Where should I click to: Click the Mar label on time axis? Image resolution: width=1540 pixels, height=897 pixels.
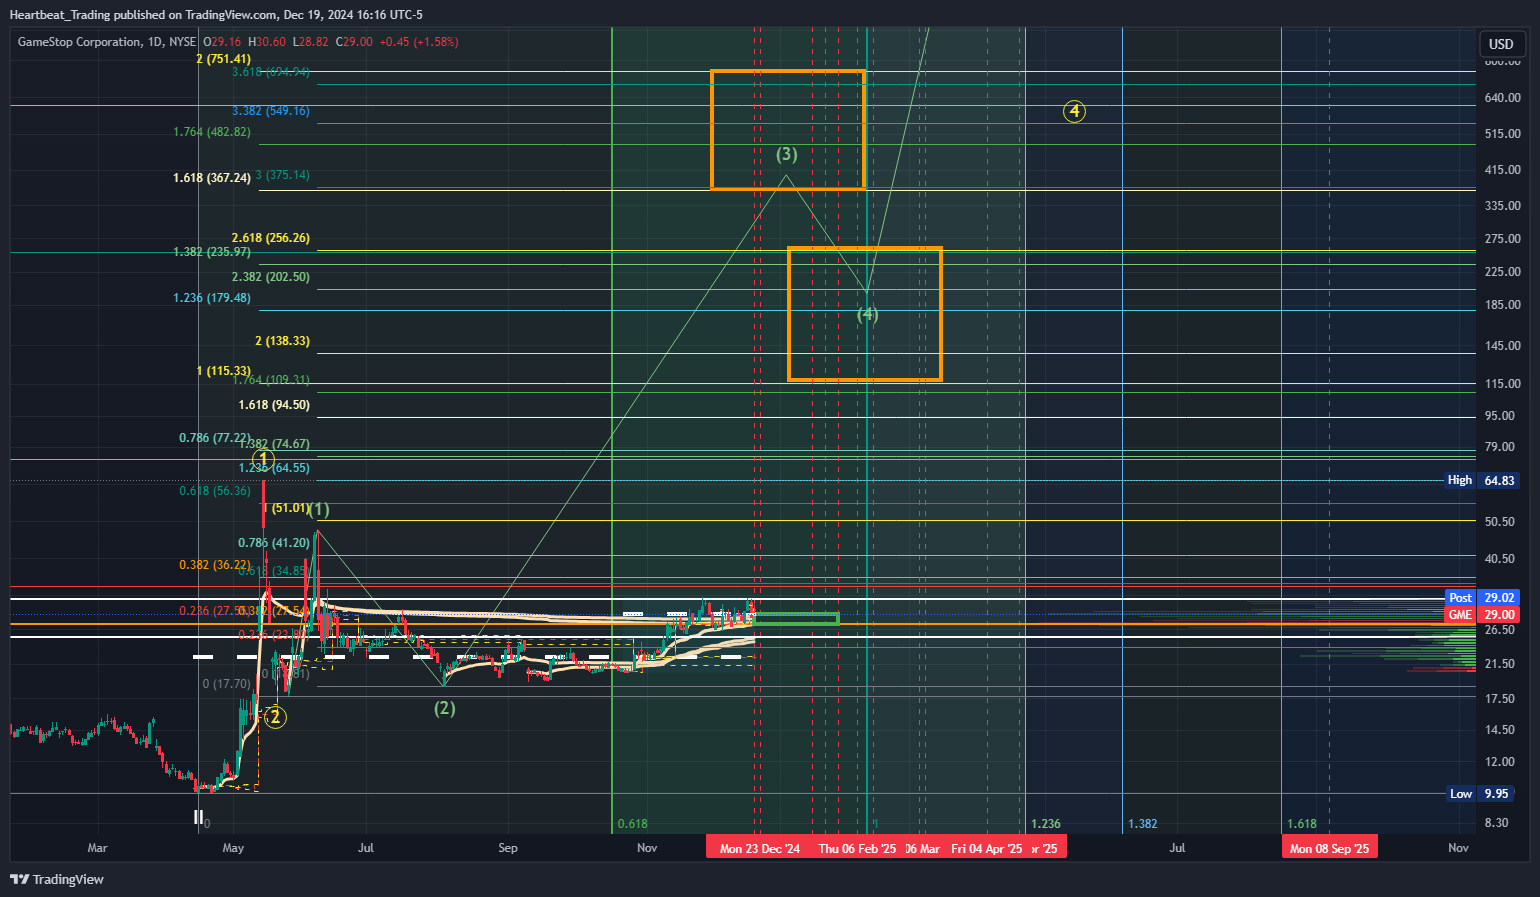tap(97, 848)
